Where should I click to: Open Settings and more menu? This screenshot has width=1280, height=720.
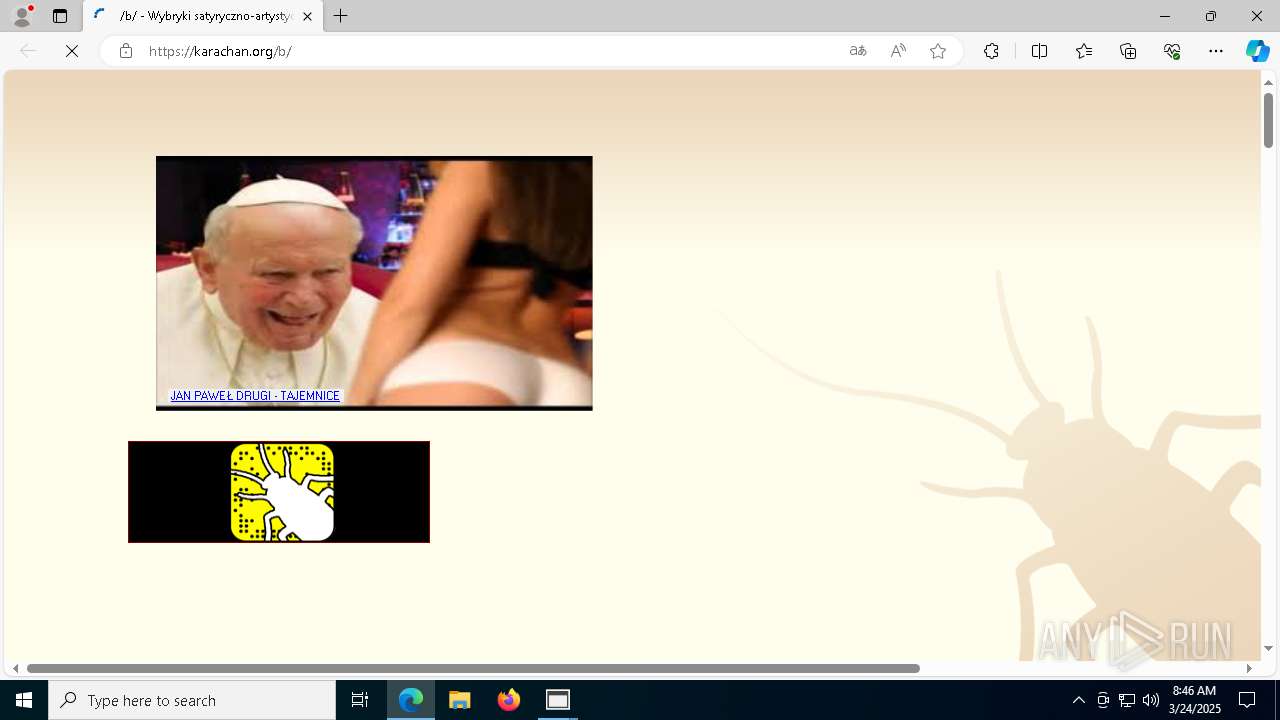[1216, 51]
